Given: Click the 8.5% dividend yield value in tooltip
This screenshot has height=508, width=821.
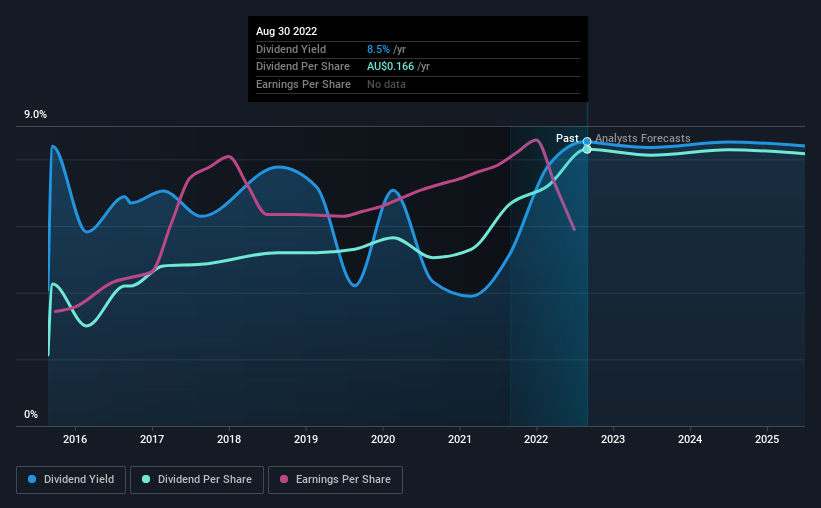Looking at the screenshot, I should (x=378, y=49).
